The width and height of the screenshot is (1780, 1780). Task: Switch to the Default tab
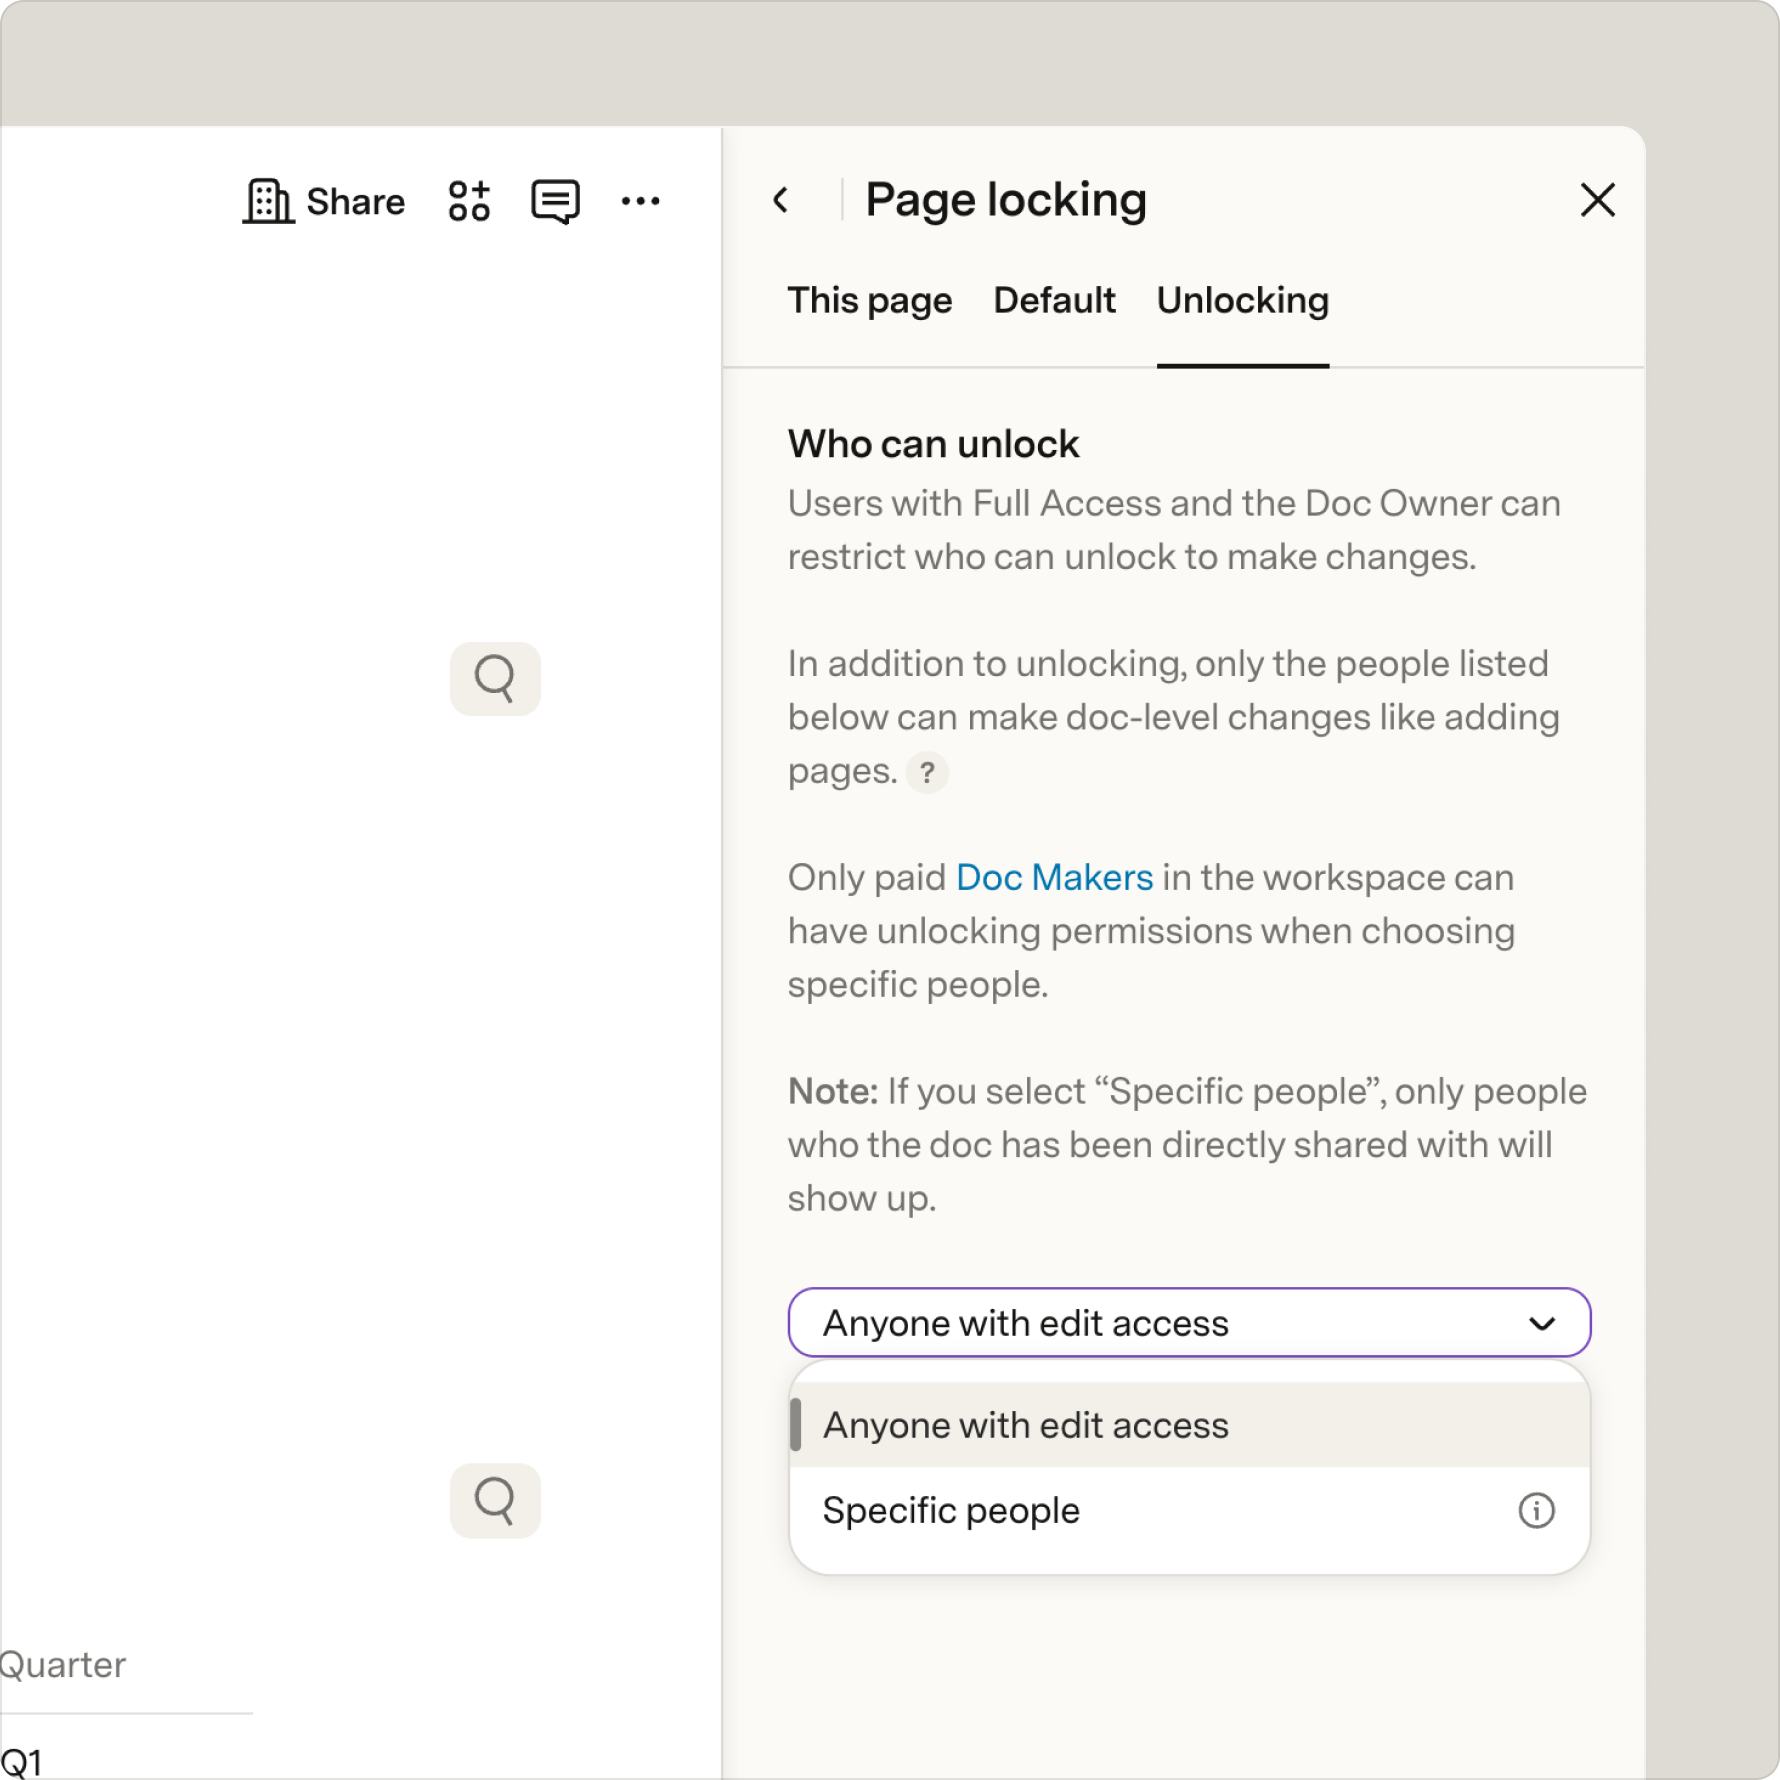[1054, 300]
